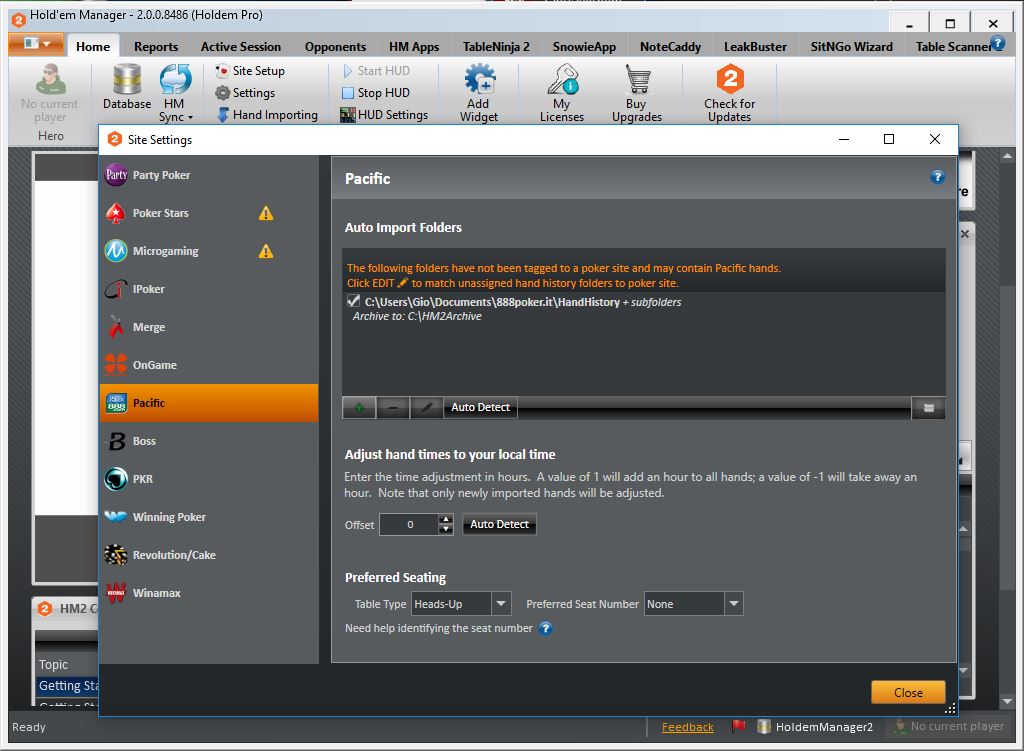
Task: Open My Licenses
Action: [x=562, y=93]
